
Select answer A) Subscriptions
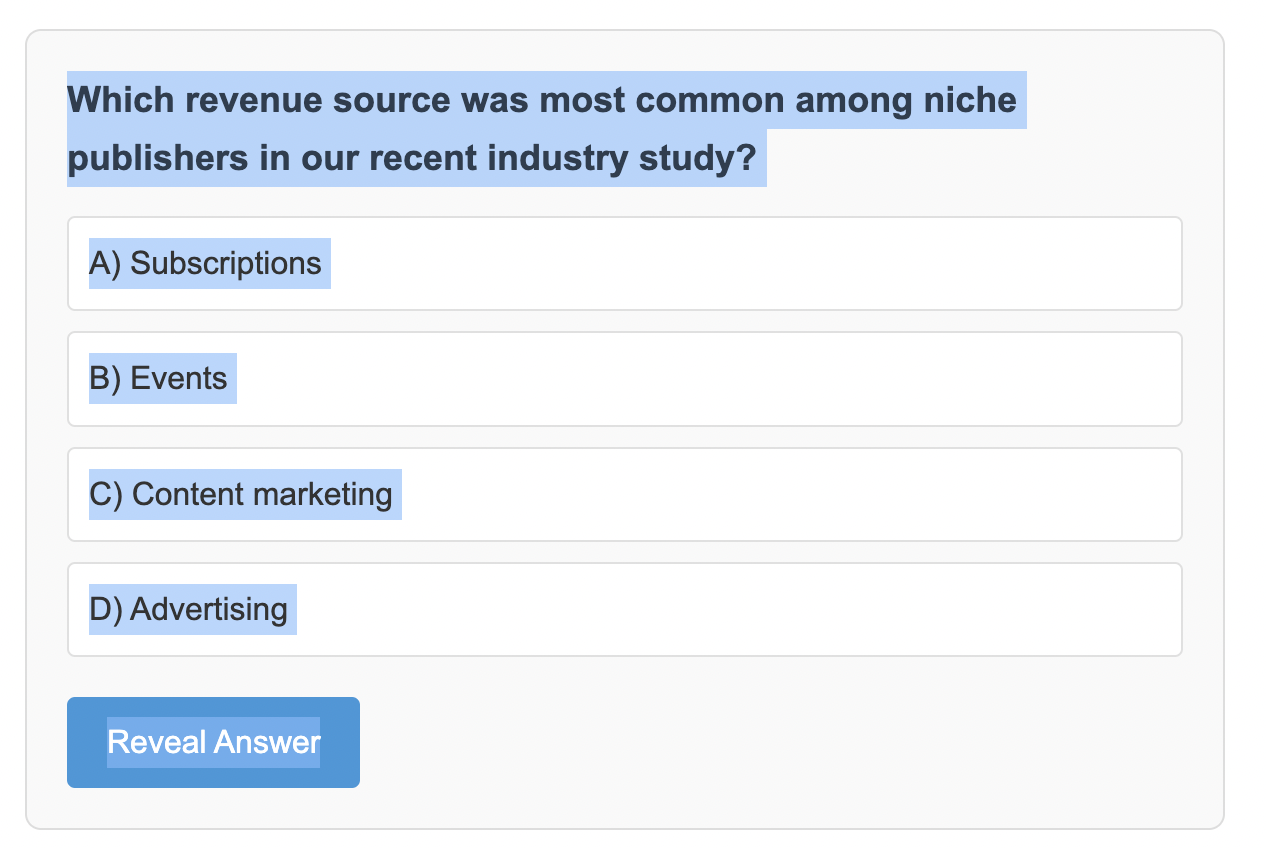tap(624, 264)
